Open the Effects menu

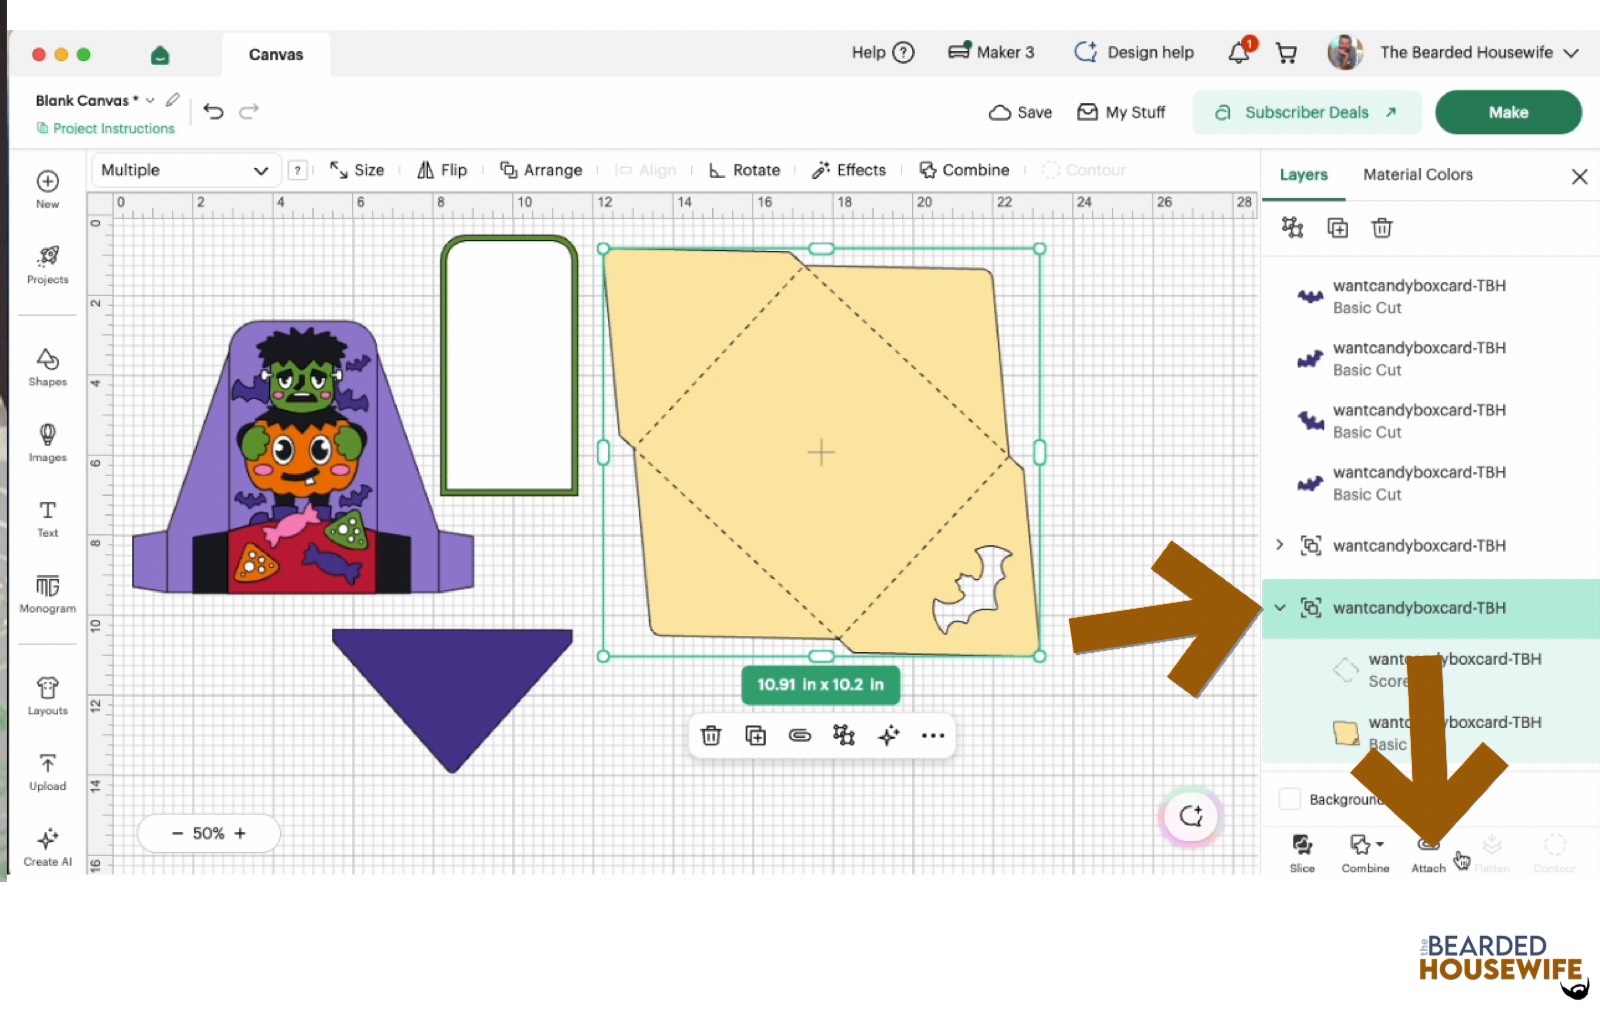coord(849,170)
